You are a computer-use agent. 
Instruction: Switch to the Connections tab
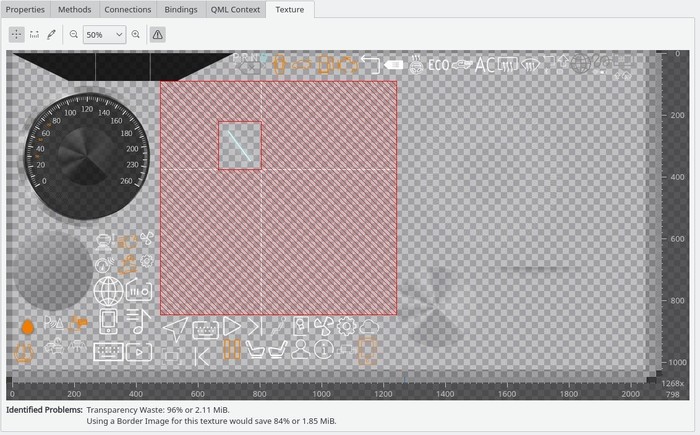pyautogui.click(x=128, y=9)
